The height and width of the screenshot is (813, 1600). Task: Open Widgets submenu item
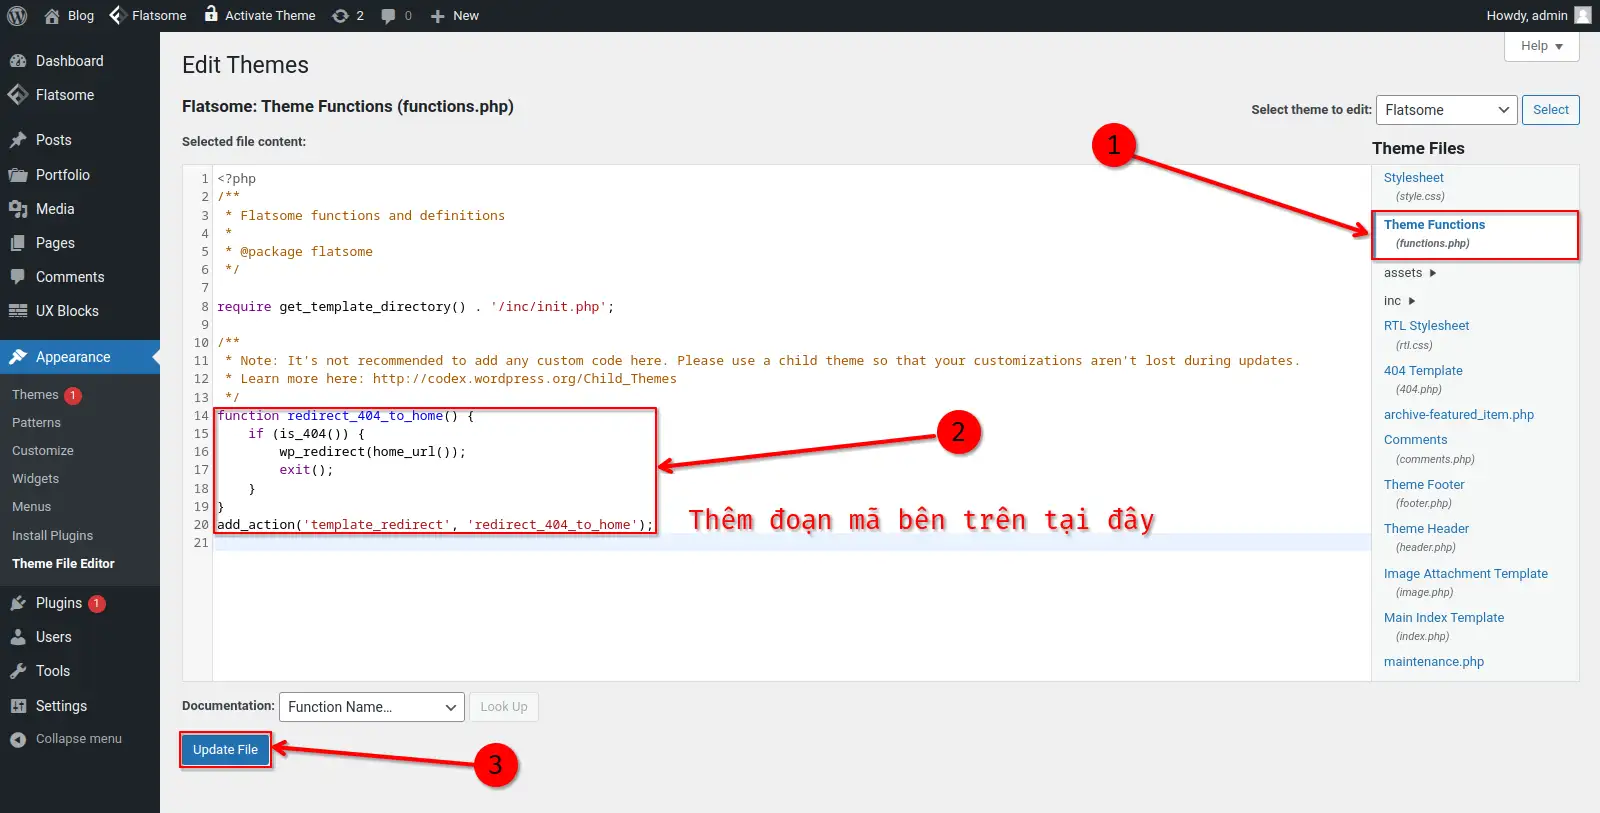point(35,479)
